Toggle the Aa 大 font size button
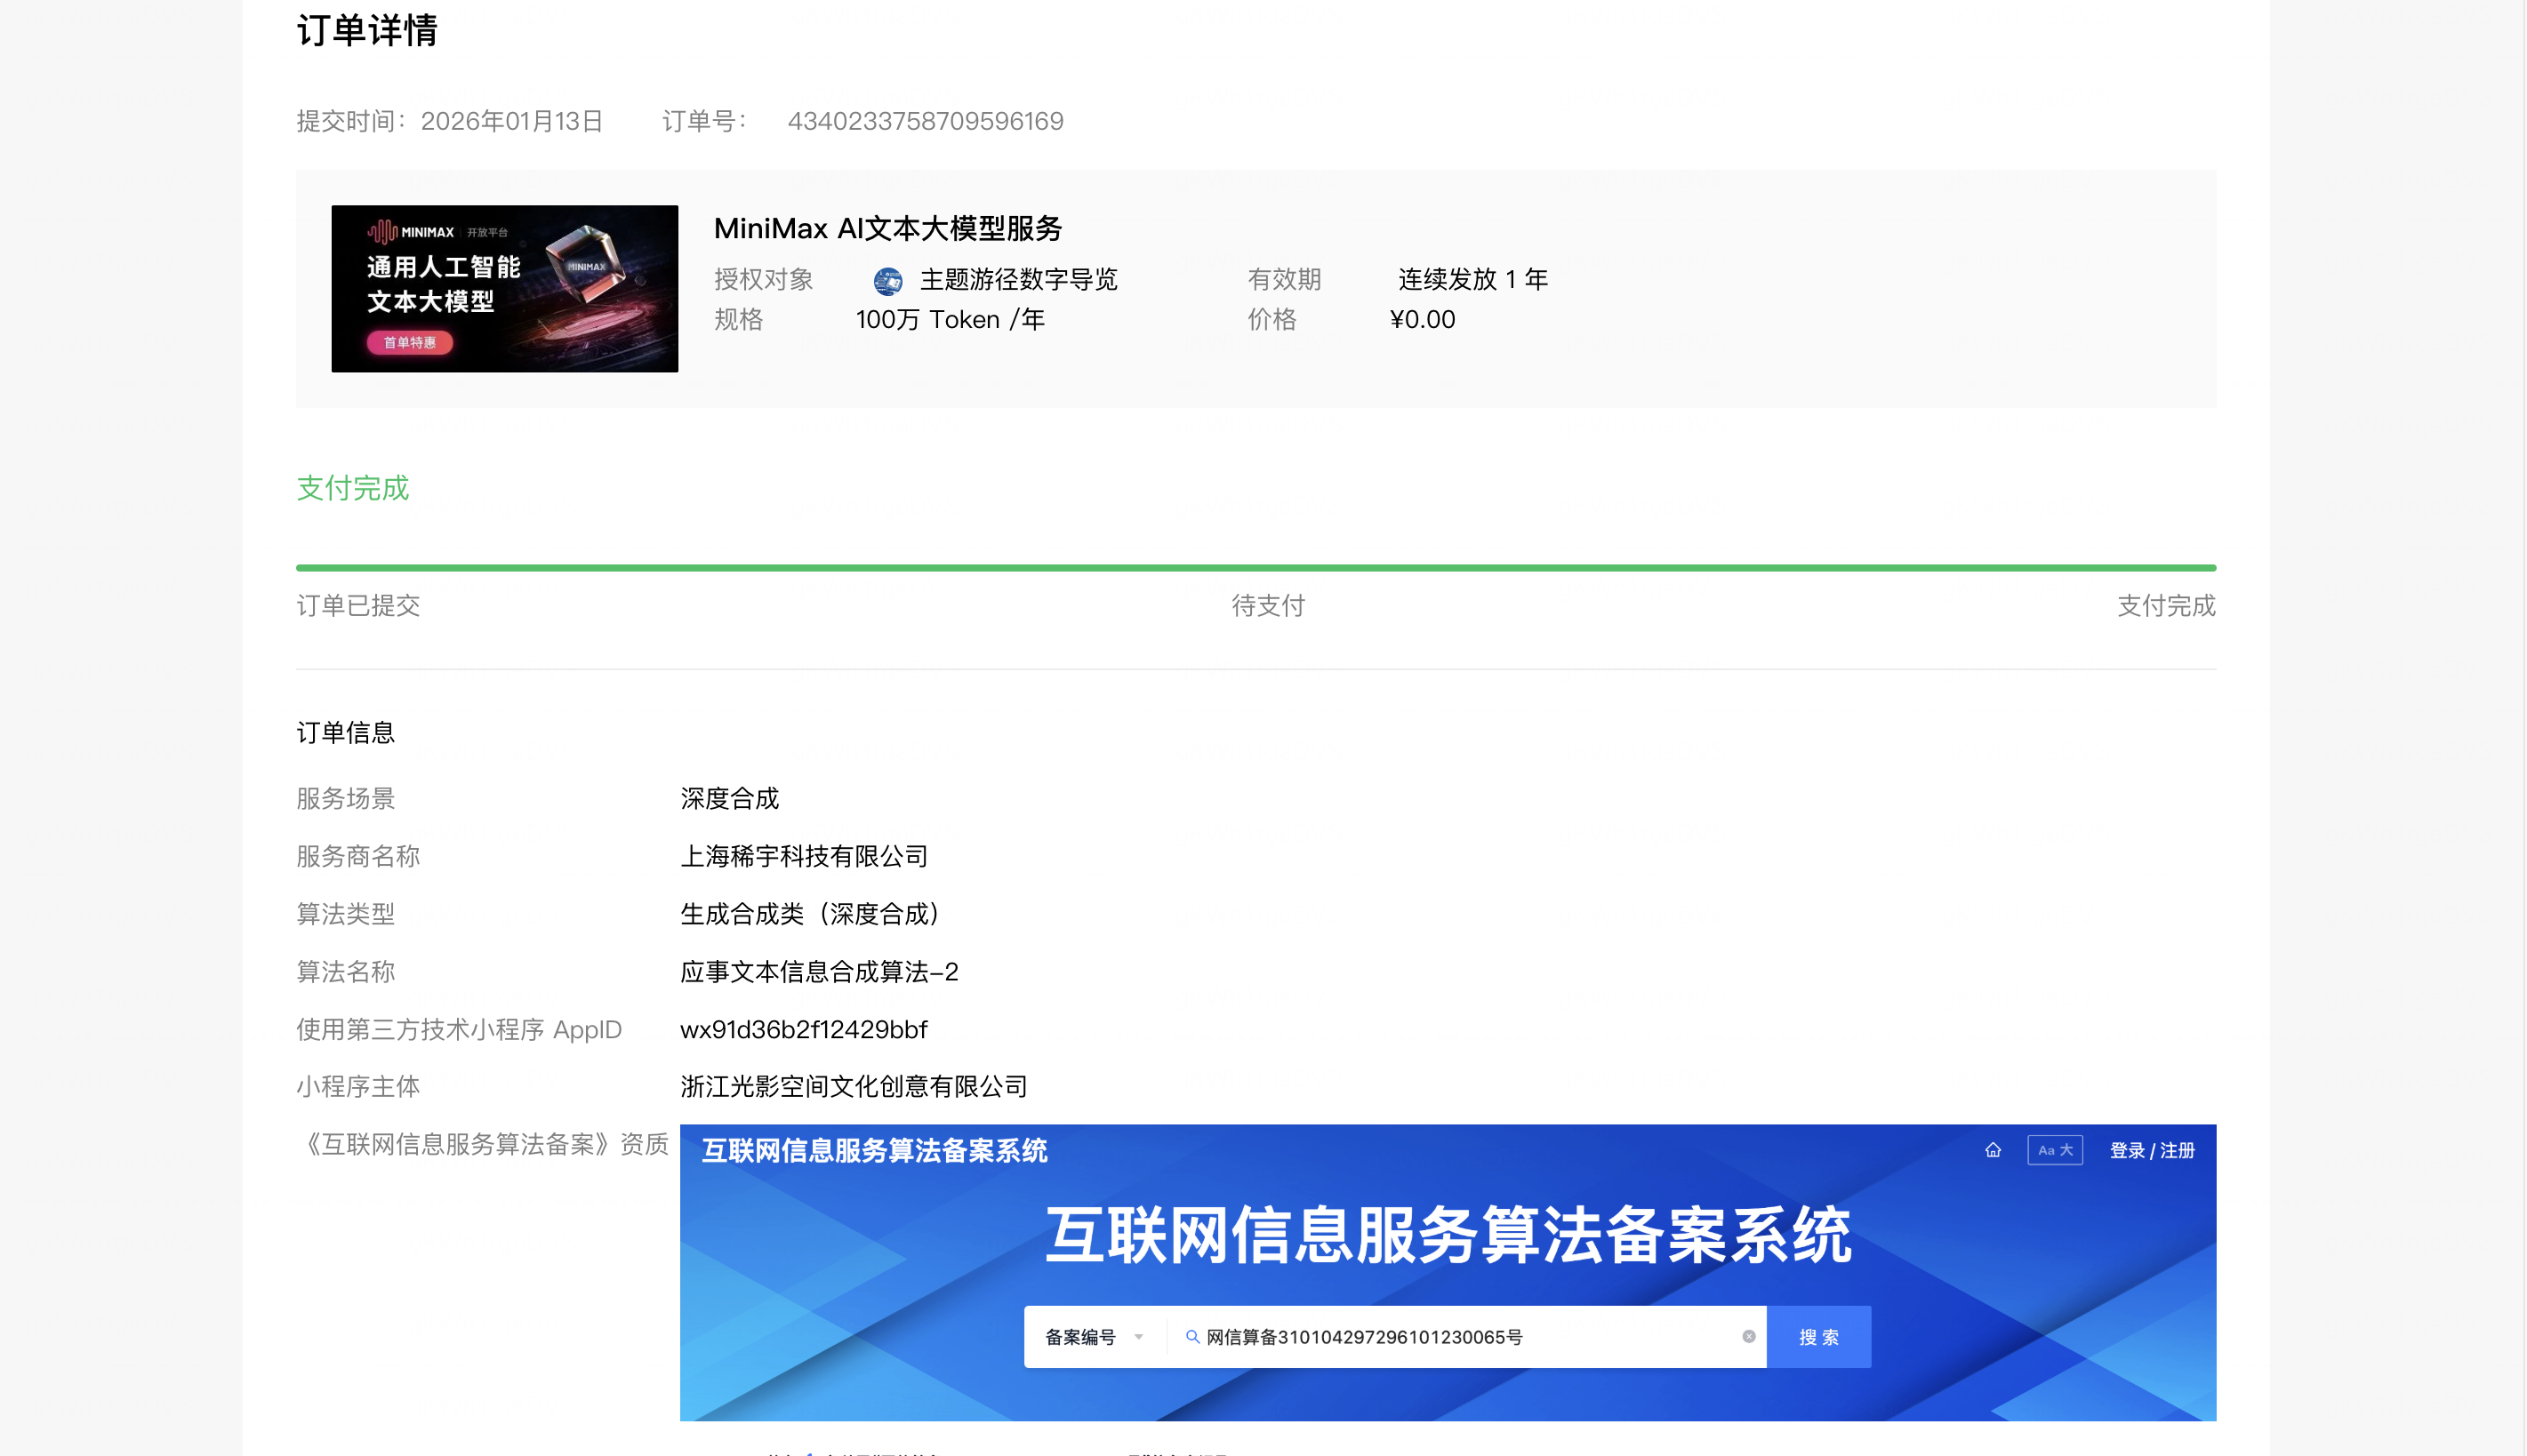The width and height of the screenshot is (2527, 1456). (2054, 1150)
